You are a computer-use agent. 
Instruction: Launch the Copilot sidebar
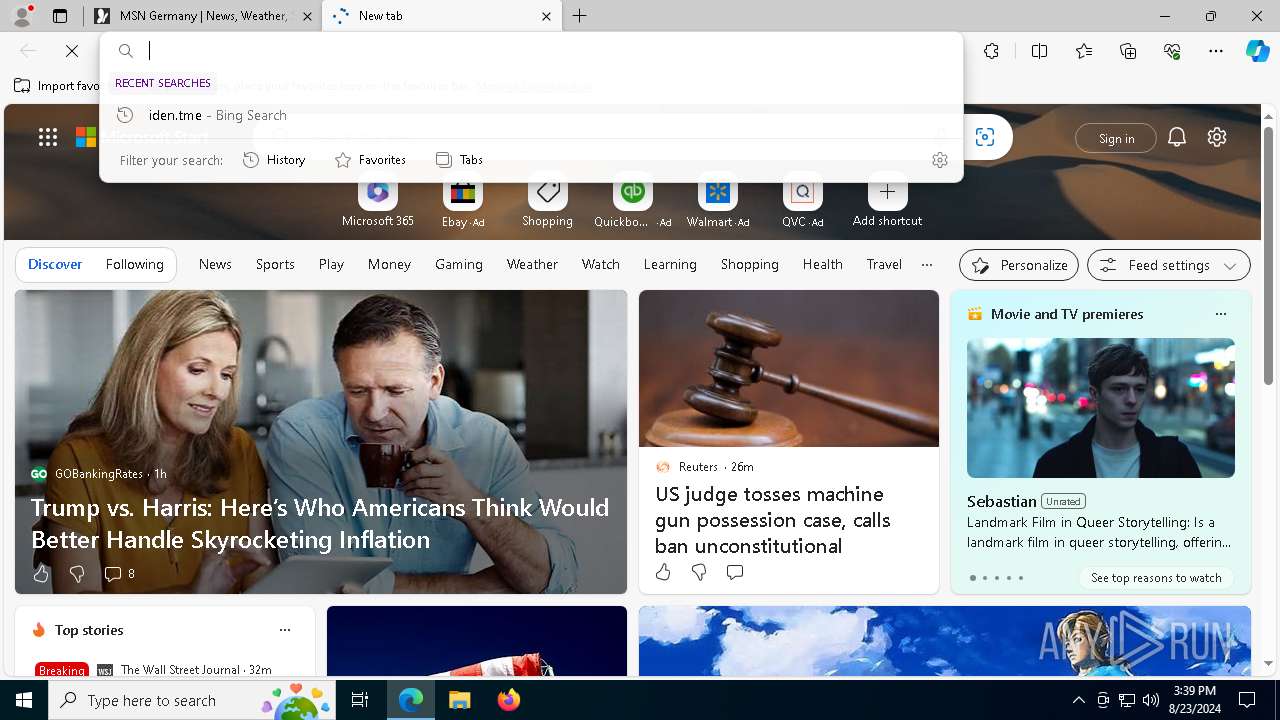coord(1257,51)
